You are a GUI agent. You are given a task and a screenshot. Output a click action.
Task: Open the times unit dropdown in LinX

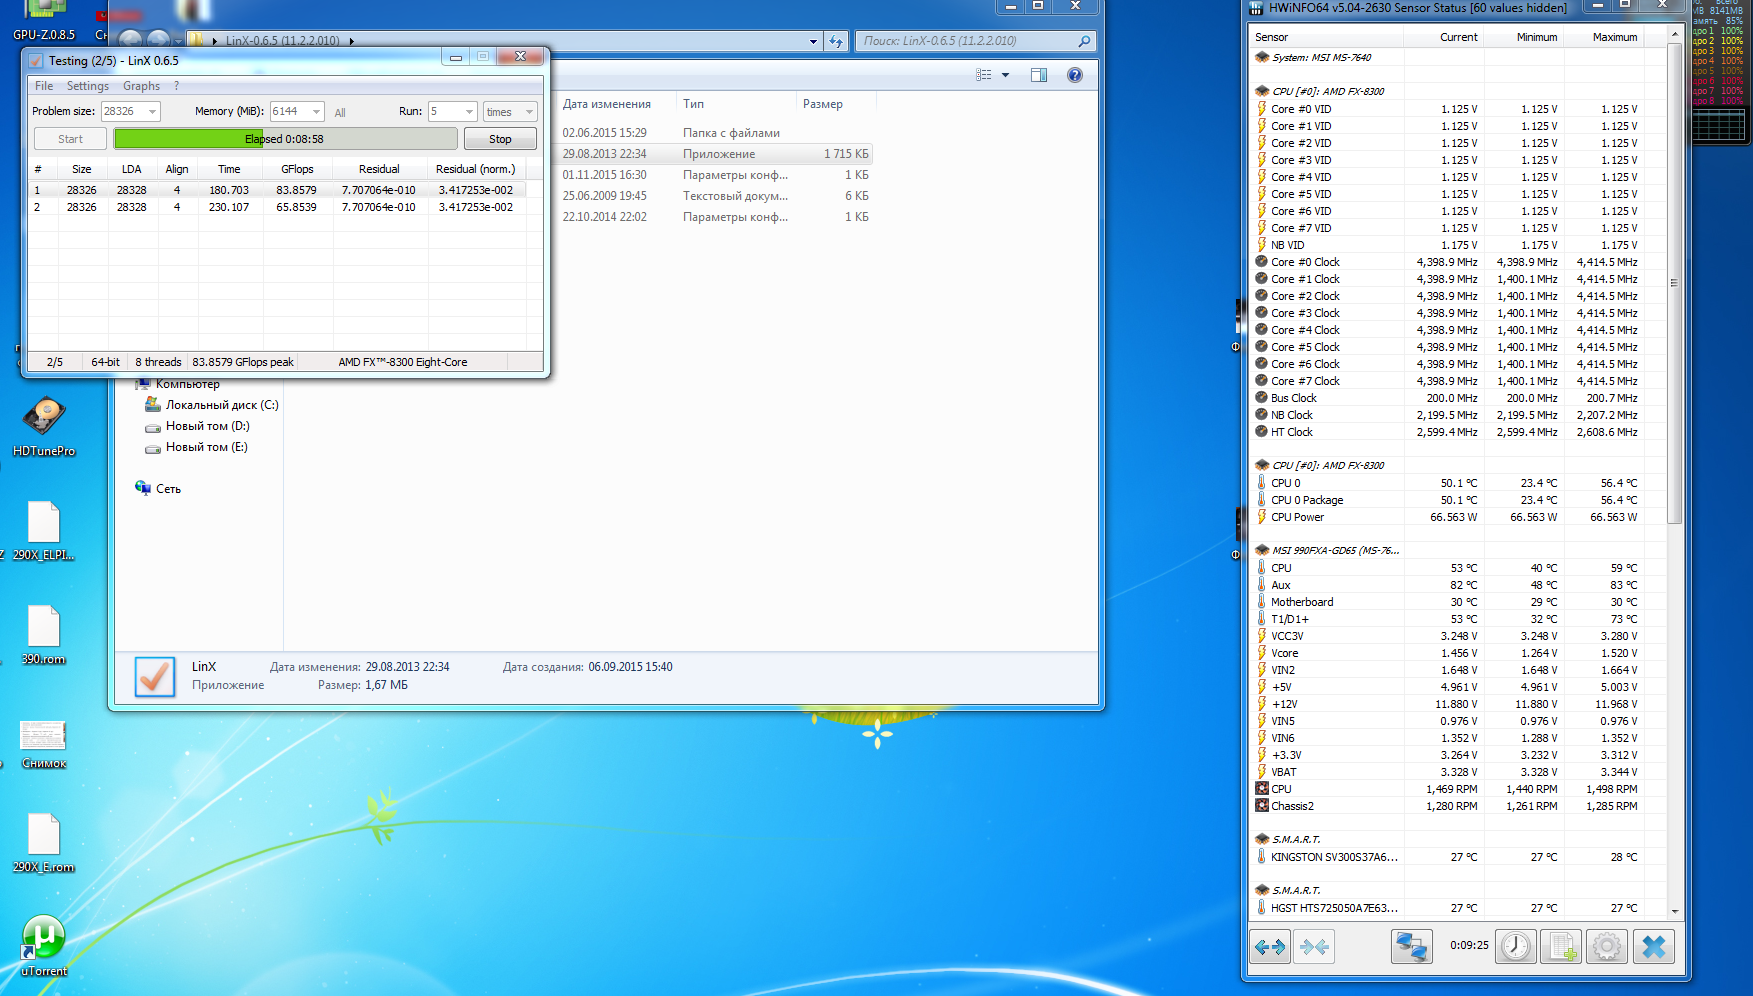(529, 112)
